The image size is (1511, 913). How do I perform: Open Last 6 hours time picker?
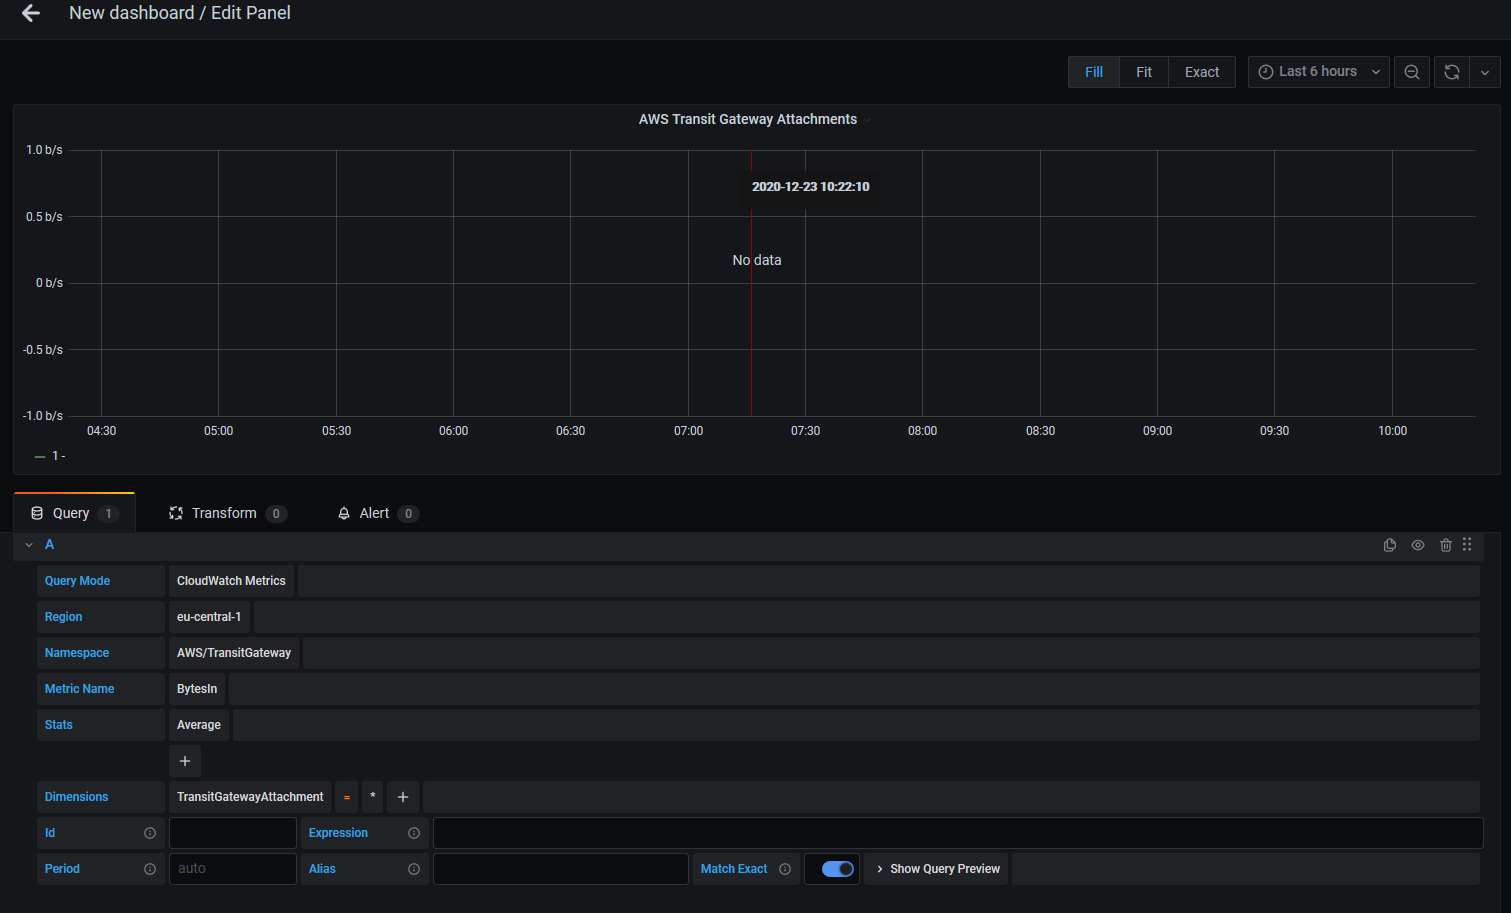(x=1318, y=72)
